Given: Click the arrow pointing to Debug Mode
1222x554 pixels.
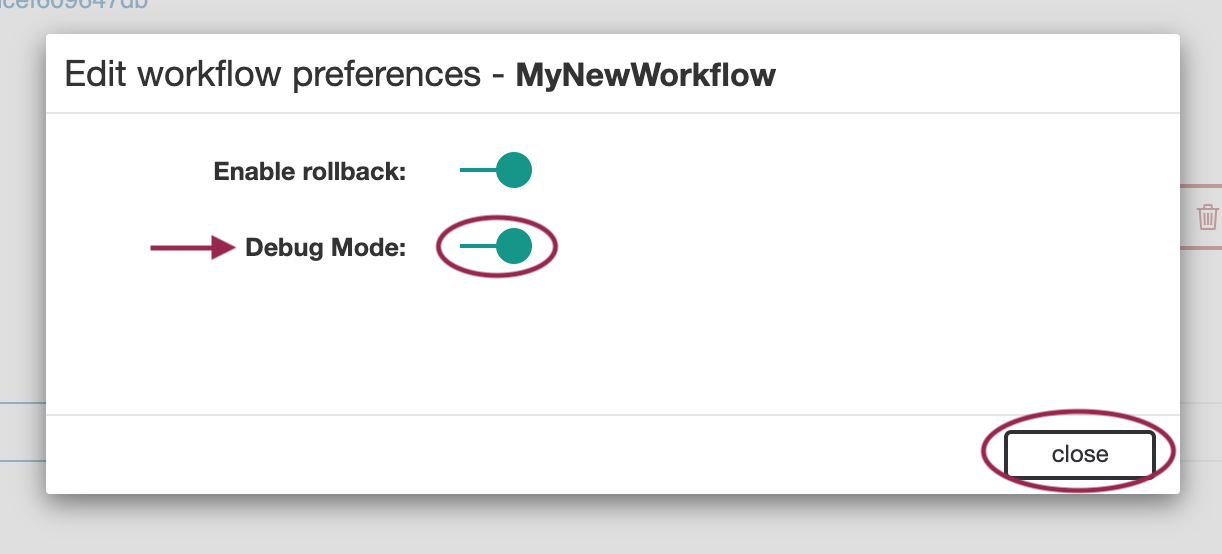Looking at the screenshot, I should coord(192,248).
